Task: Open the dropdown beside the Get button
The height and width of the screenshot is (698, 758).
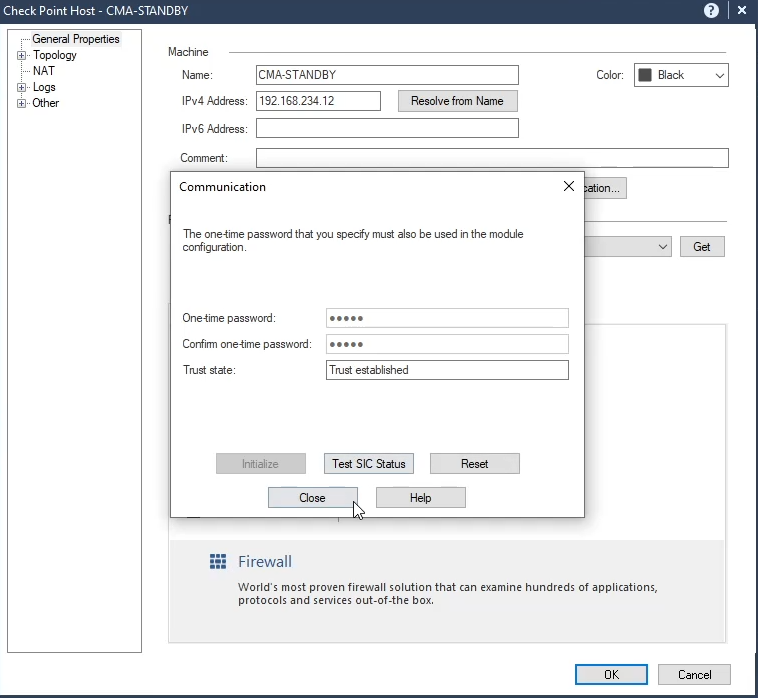Action: tap(663, 246)
